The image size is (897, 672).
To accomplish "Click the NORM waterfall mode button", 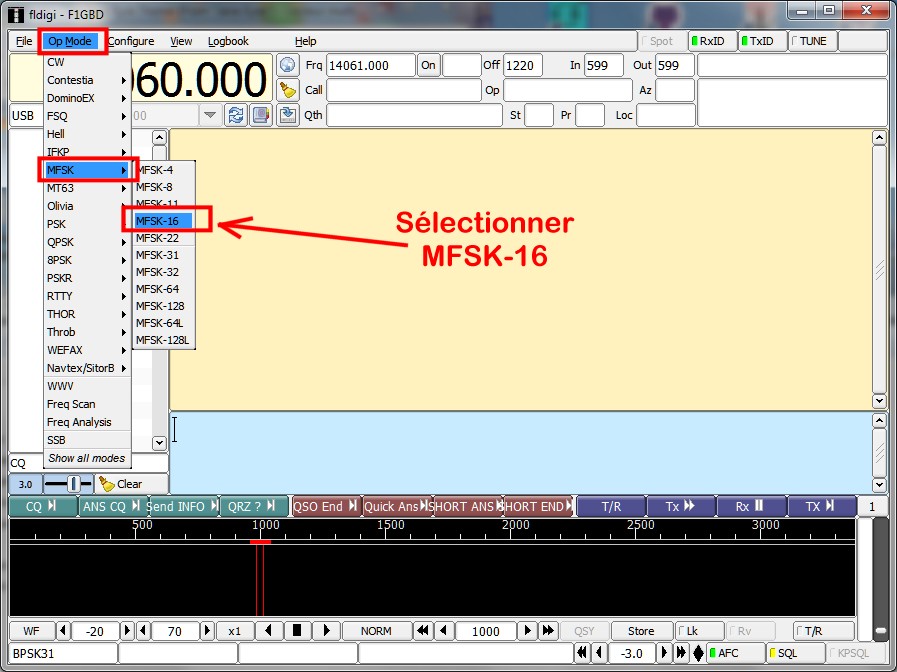I will click(x=376, y=630).
